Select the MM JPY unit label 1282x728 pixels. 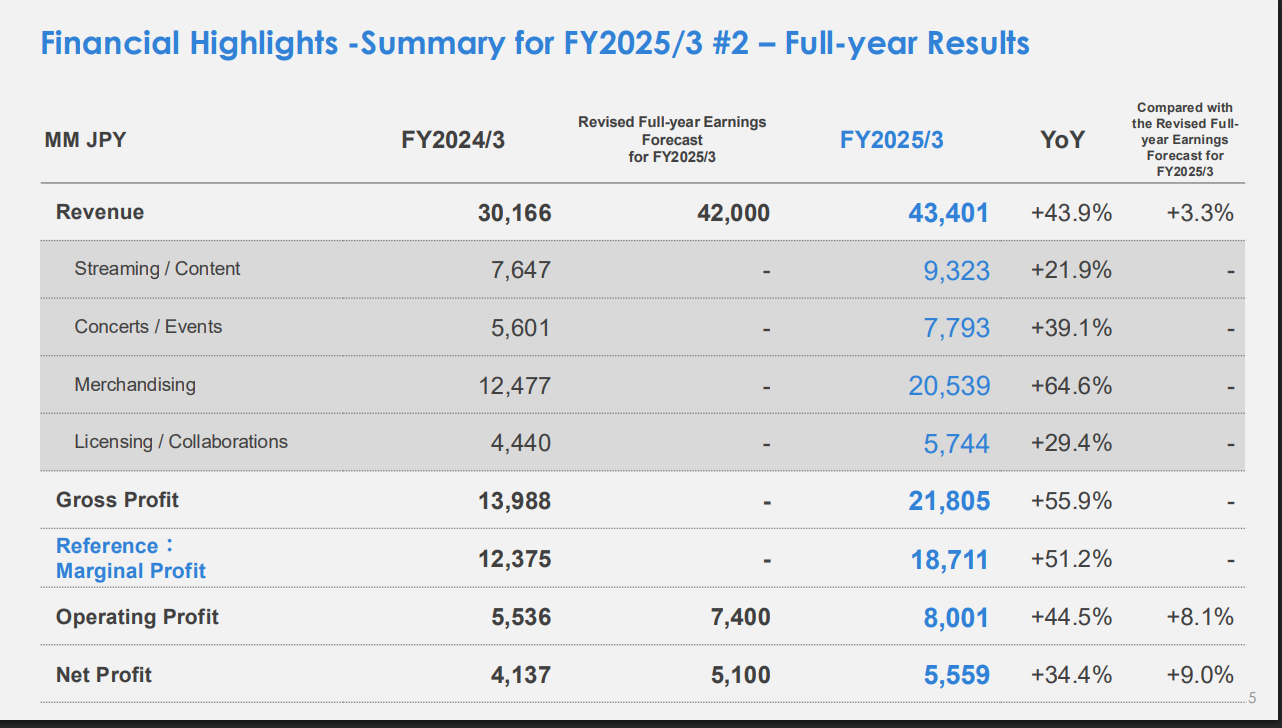(86, 140)
